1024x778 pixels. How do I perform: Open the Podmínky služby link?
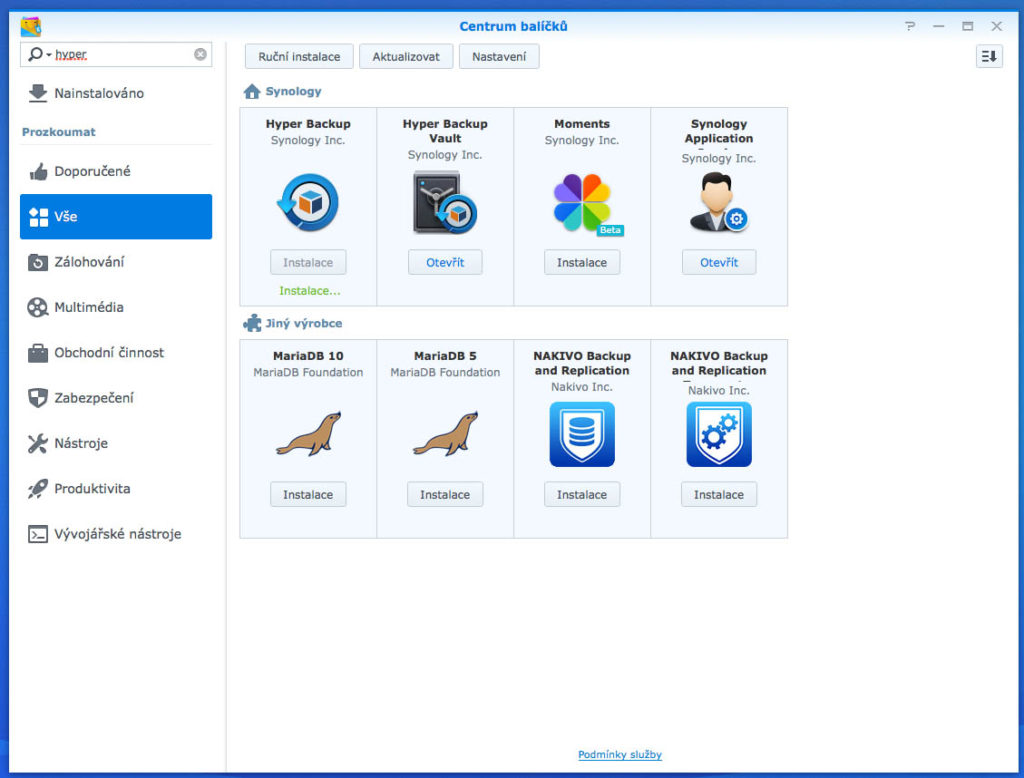[x=620, y=754]
